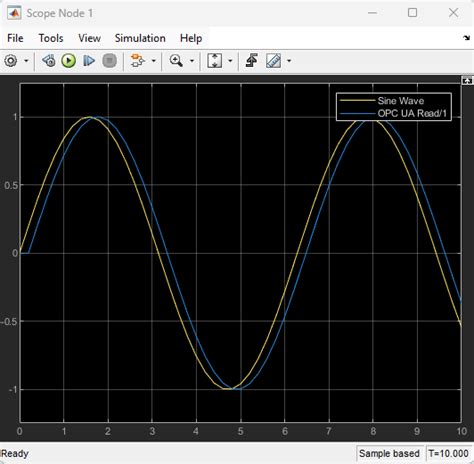
Task: Expand the Scale axes dropdown arrow
Action: coord(230,61)
